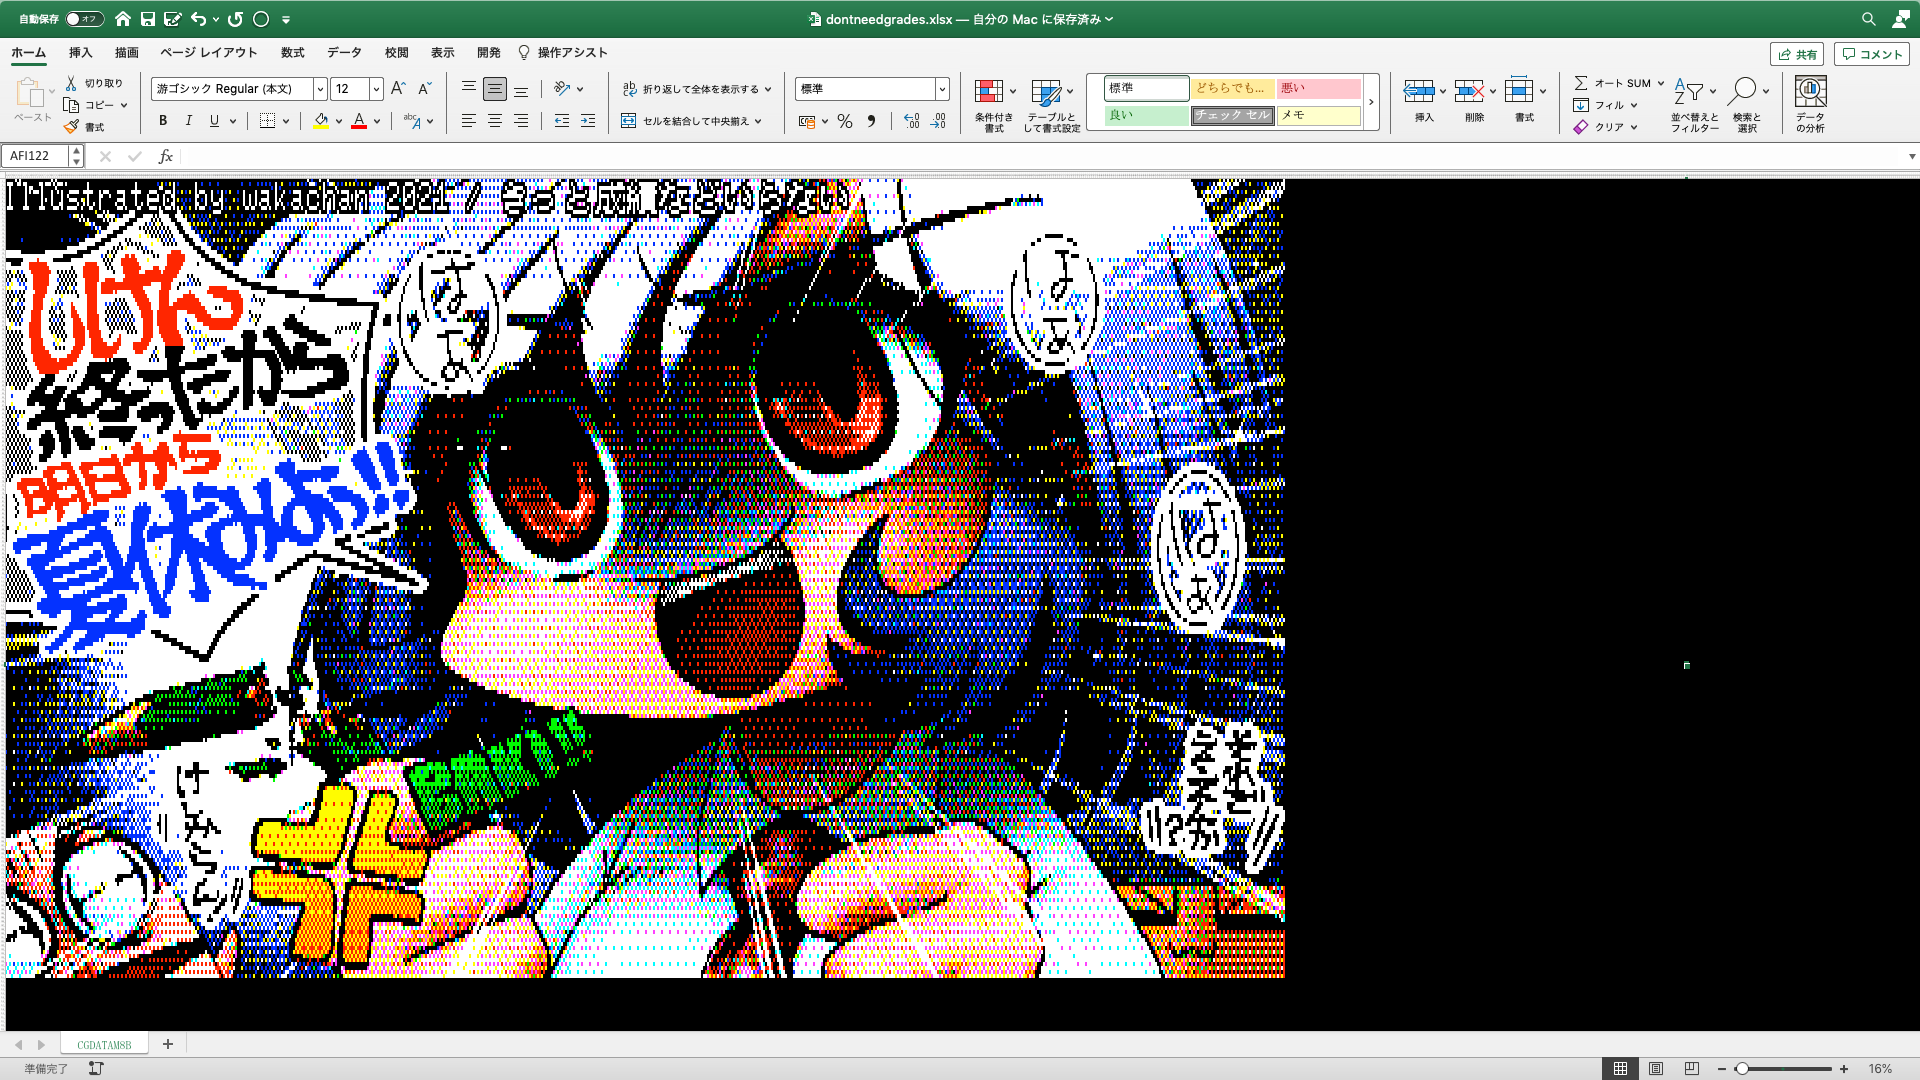Screen dimensions: 1920x1080
Task: Switch to Normal view in status bar
Action: pos(1620,1069)
